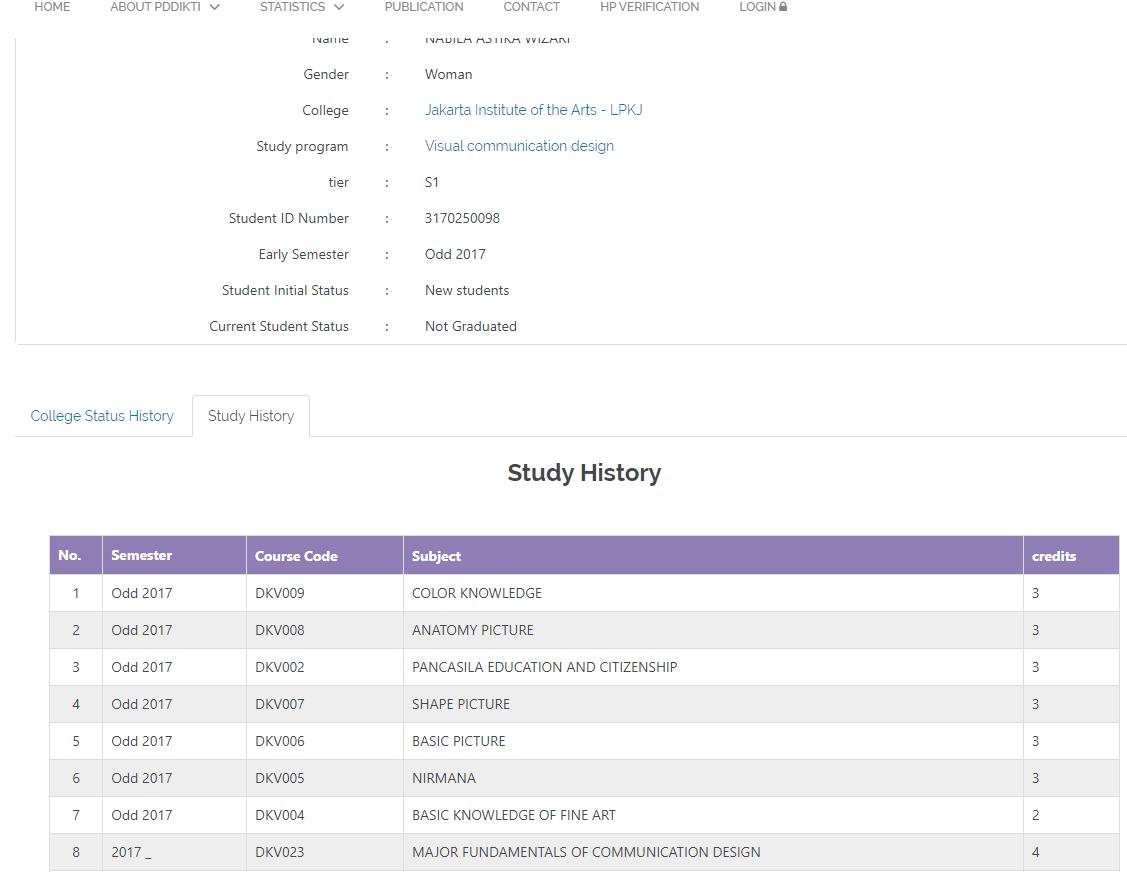Screen dimensions: 1127x872
Task: Click the 'Study History' heading
Action: coord(584,473)
